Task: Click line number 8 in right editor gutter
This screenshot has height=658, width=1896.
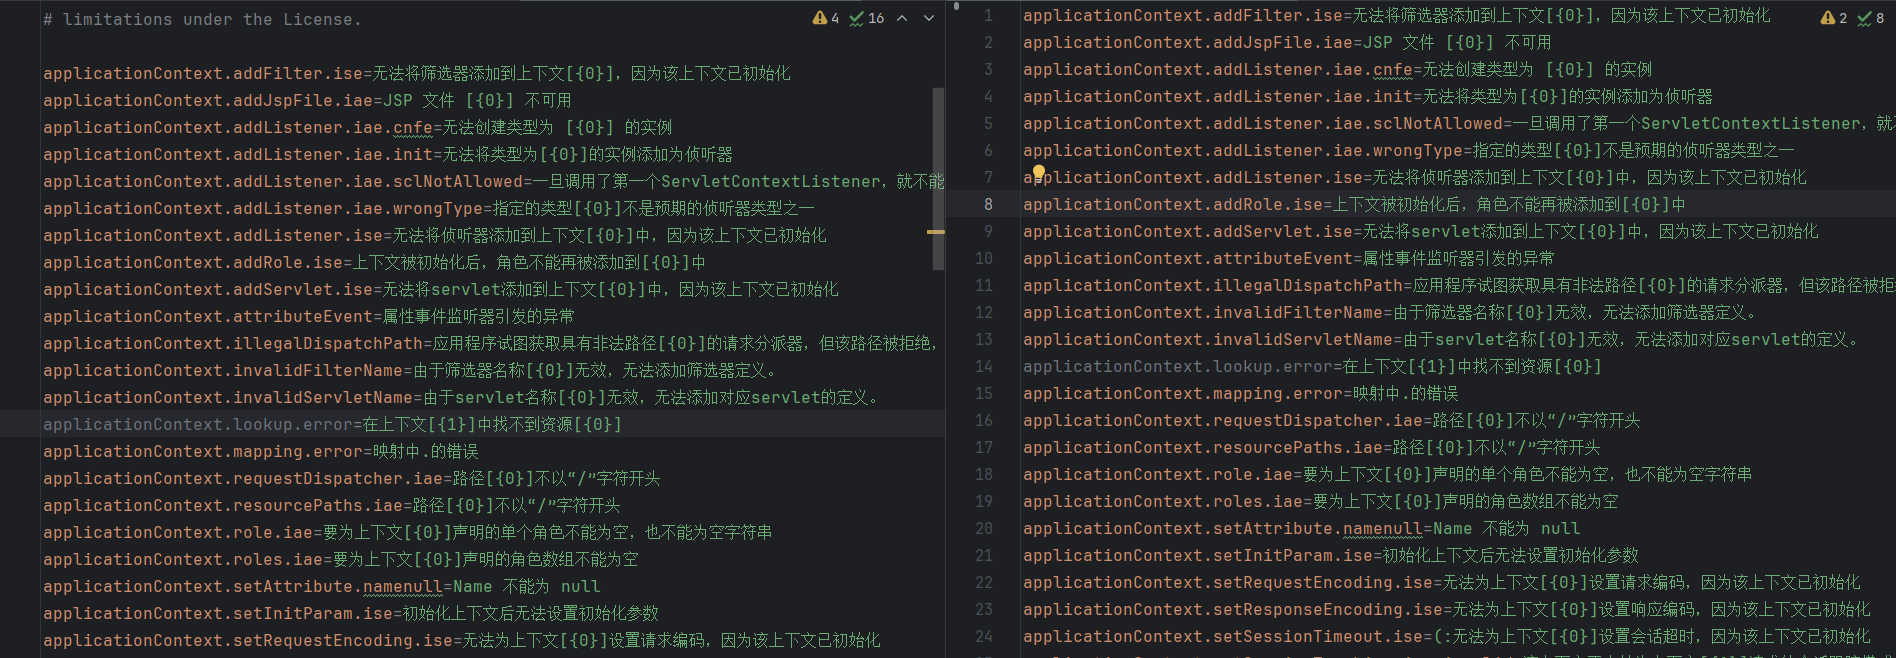Action: click(x=988, y=204)
